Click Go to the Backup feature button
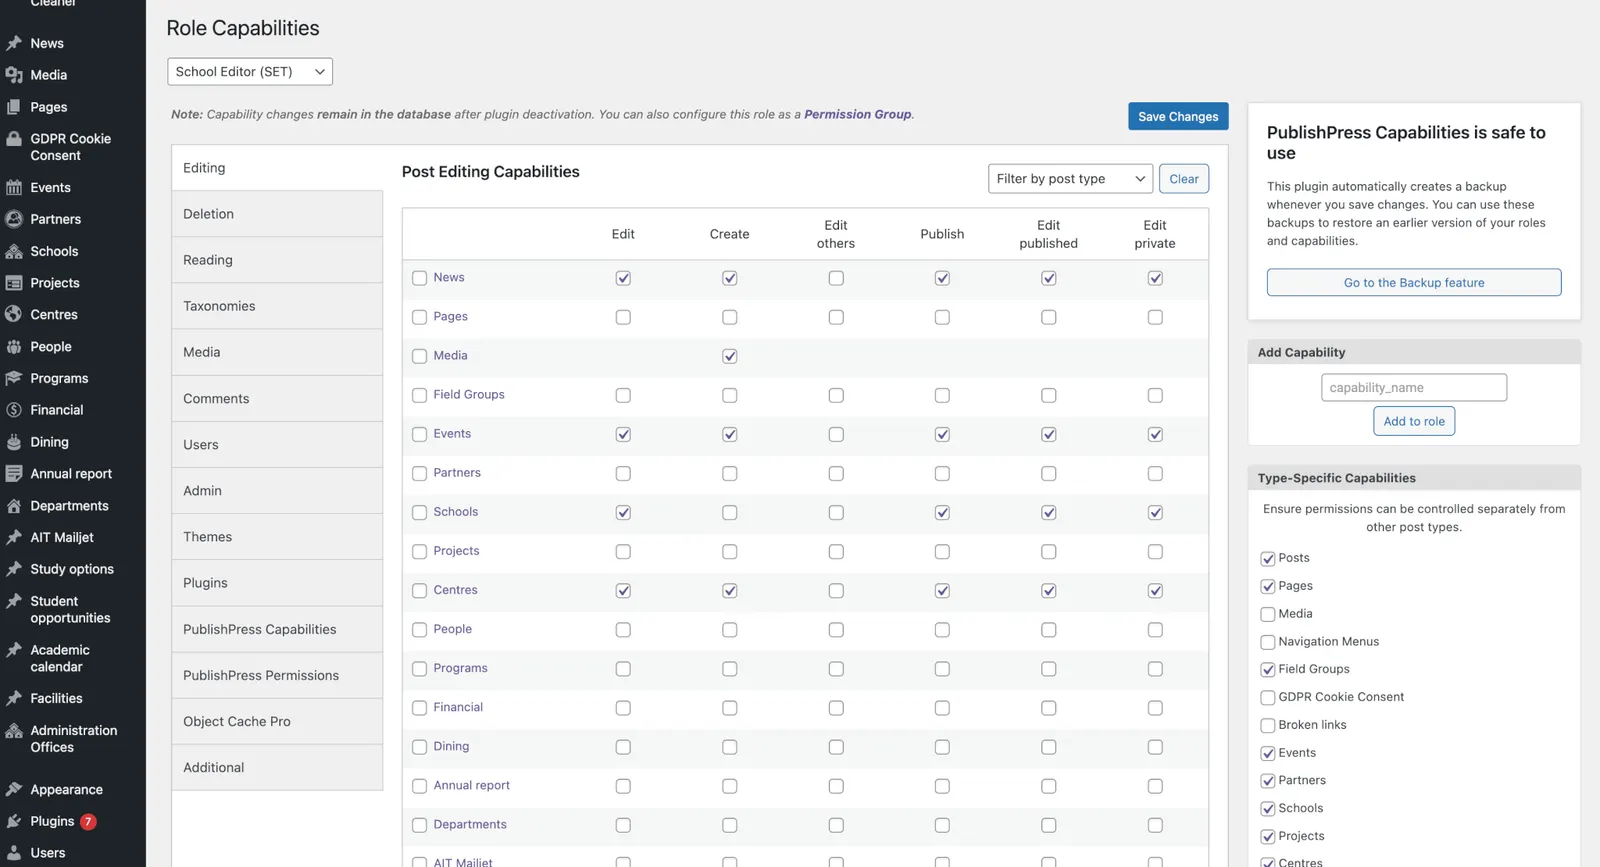1600x867 pixels. (x=1414, y=283)
